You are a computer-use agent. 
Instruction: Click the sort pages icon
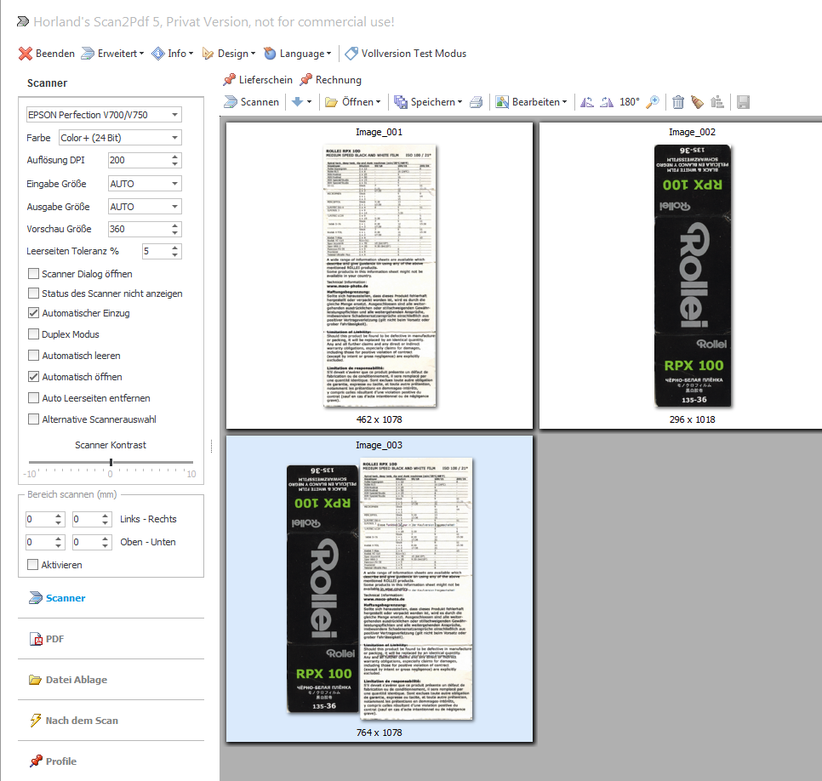717,102
